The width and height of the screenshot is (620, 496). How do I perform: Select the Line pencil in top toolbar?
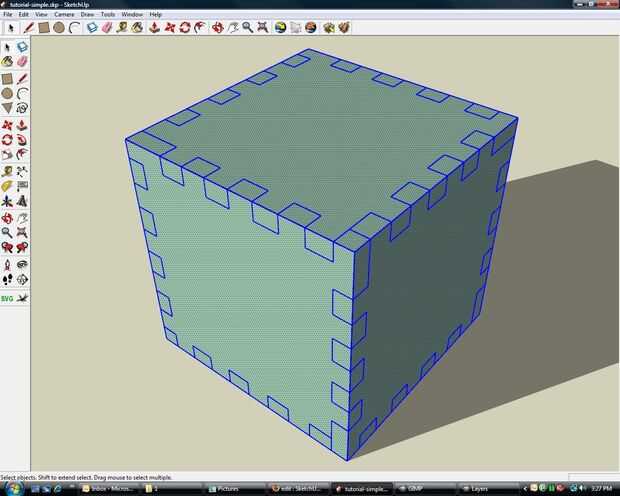point(28,28)
